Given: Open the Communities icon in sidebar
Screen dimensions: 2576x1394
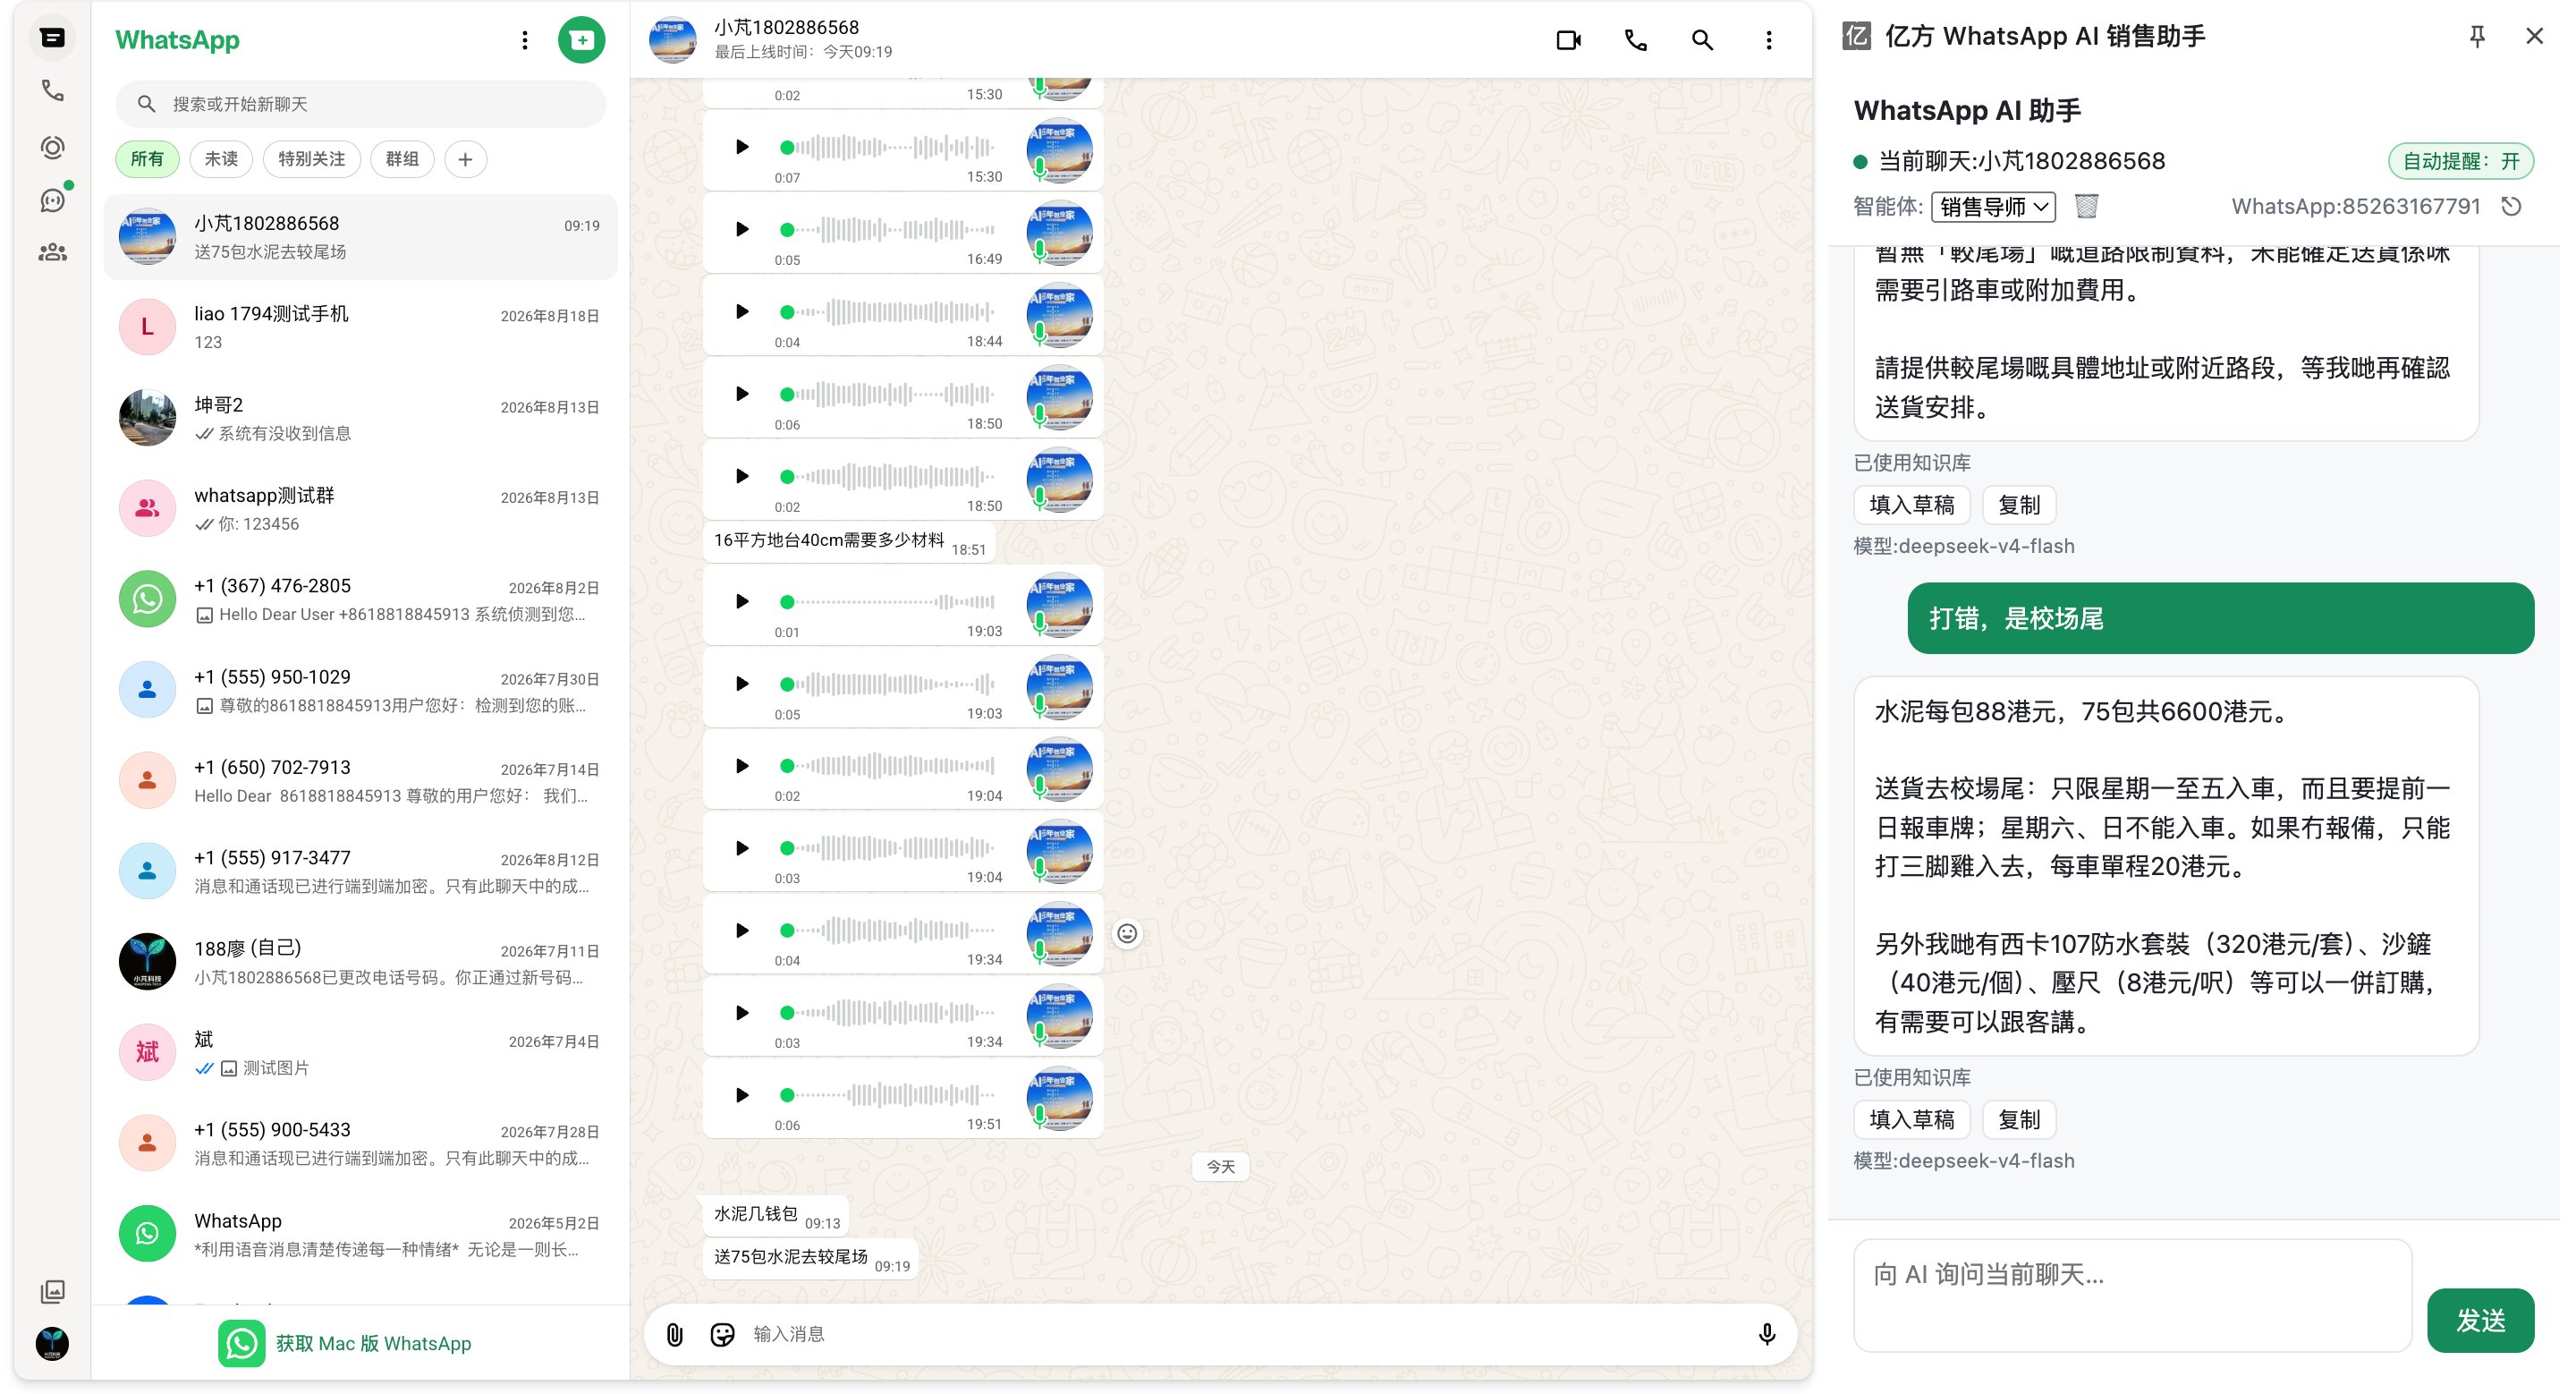Looking at the screenshot, I should coord(52,253).
